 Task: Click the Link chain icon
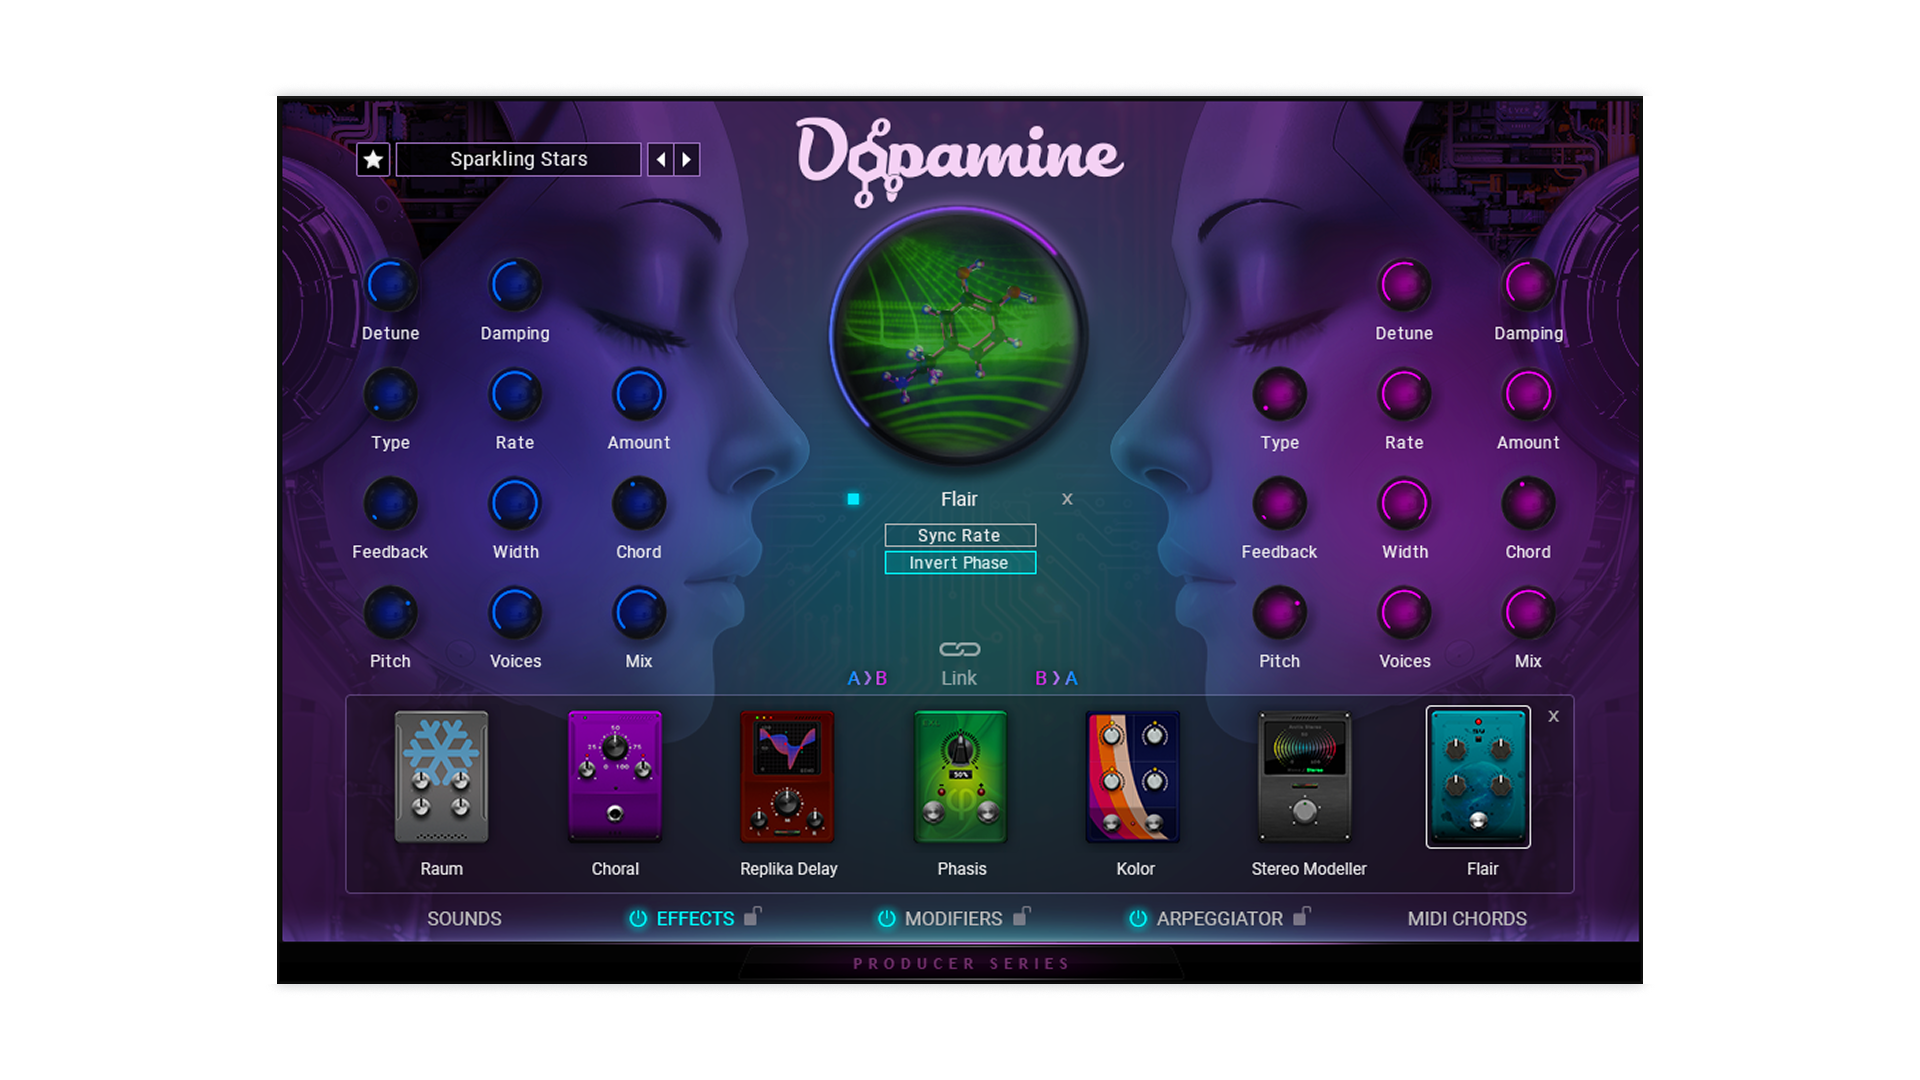(960, 650)
